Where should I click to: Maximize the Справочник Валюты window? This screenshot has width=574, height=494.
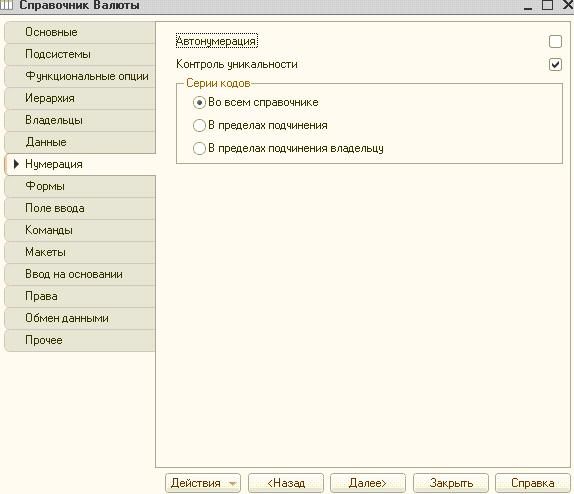pos(547,5)
